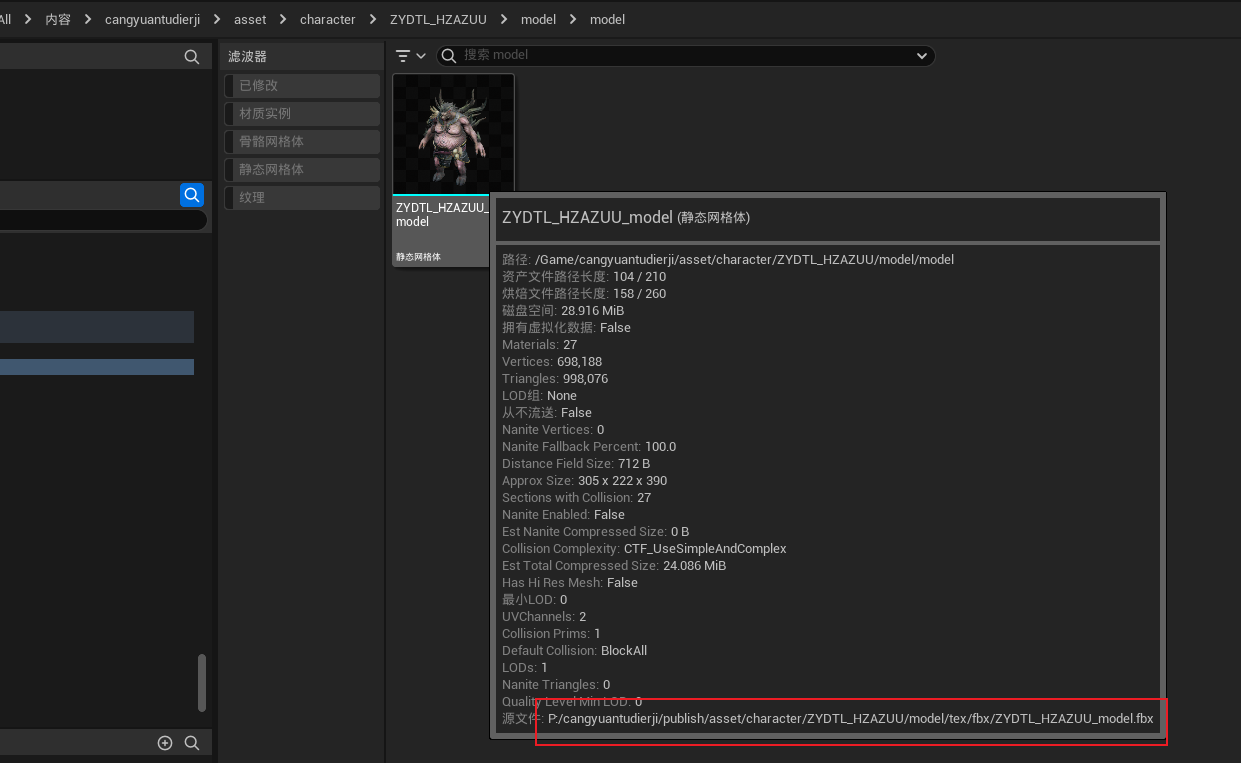Enable the 骨骼网格体 filter button
The height and width of the screenshot is (763, 1241).
pyautogui.click(x=302, y=142)
